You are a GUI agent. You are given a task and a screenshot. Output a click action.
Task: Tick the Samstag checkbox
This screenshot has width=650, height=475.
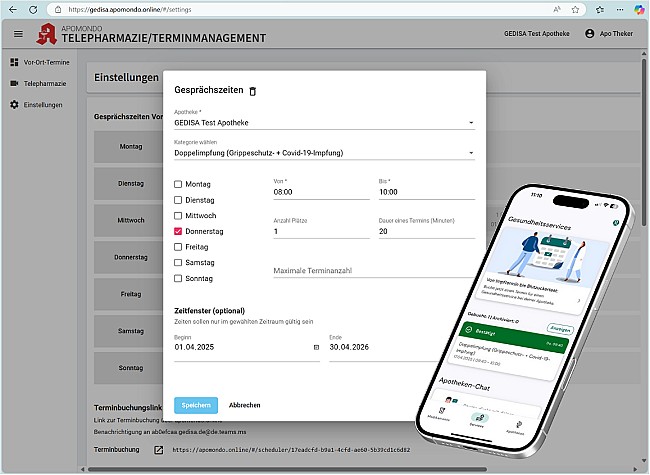(x=178, y=263)
